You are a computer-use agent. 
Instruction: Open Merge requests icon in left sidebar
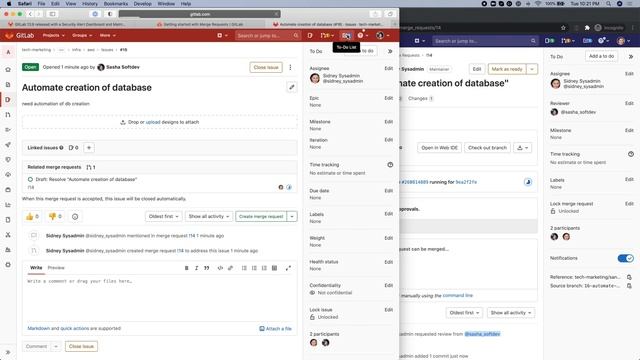[x=8, y=115]
